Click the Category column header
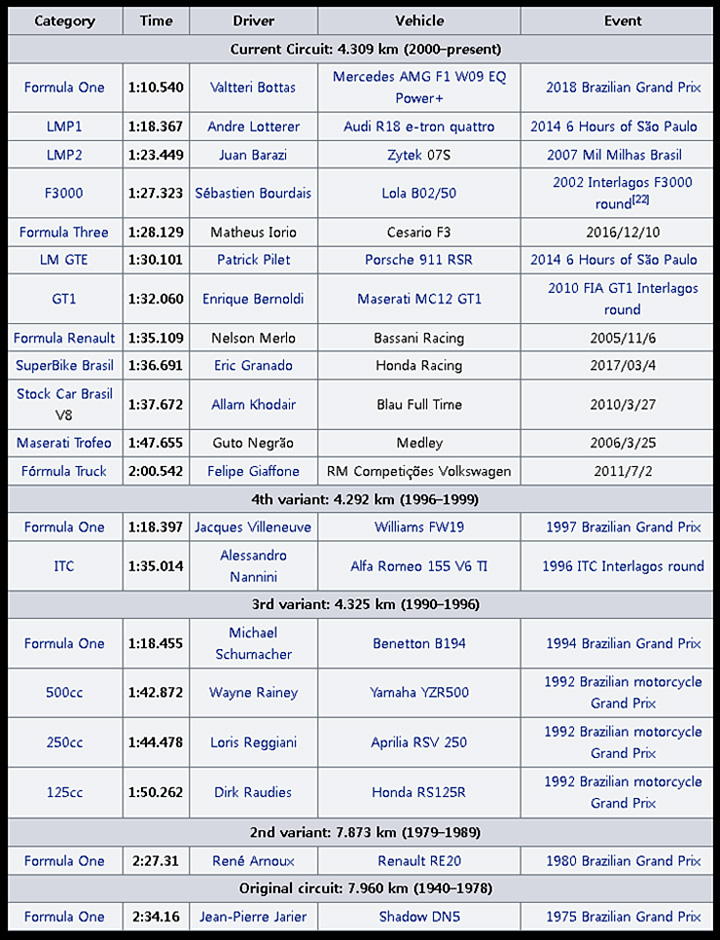 pyautogui.click(x=65, y=21)
